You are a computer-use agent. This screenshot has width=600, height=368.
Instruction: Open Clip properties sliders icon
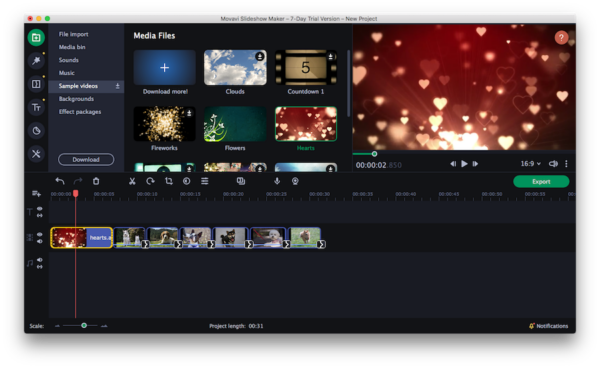pos(205,181)
